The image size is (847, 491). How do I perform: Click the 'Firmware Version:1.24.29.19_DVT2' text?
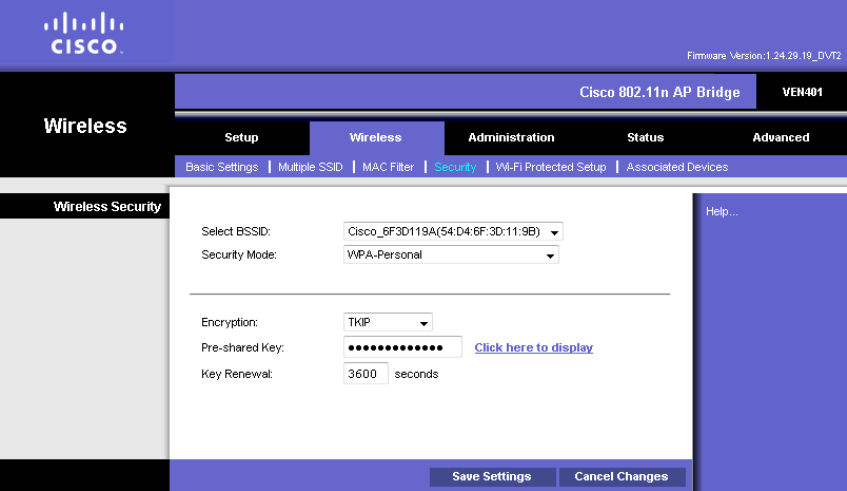[x=764, y=56]
